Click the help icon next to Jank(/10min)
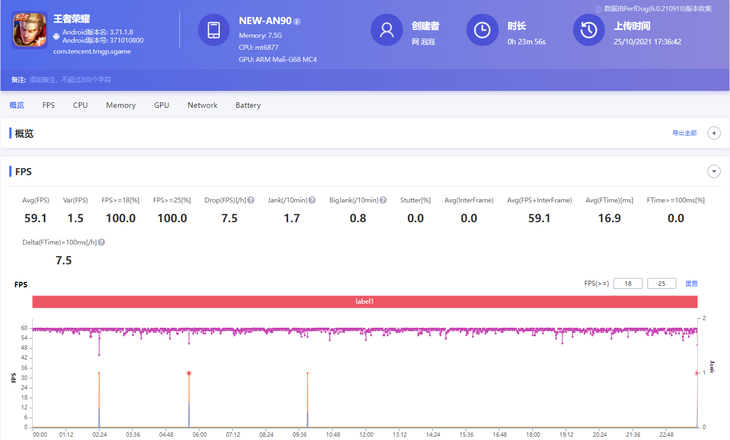Viewport: 730px width, 440px height. click(x=312, y=200)
